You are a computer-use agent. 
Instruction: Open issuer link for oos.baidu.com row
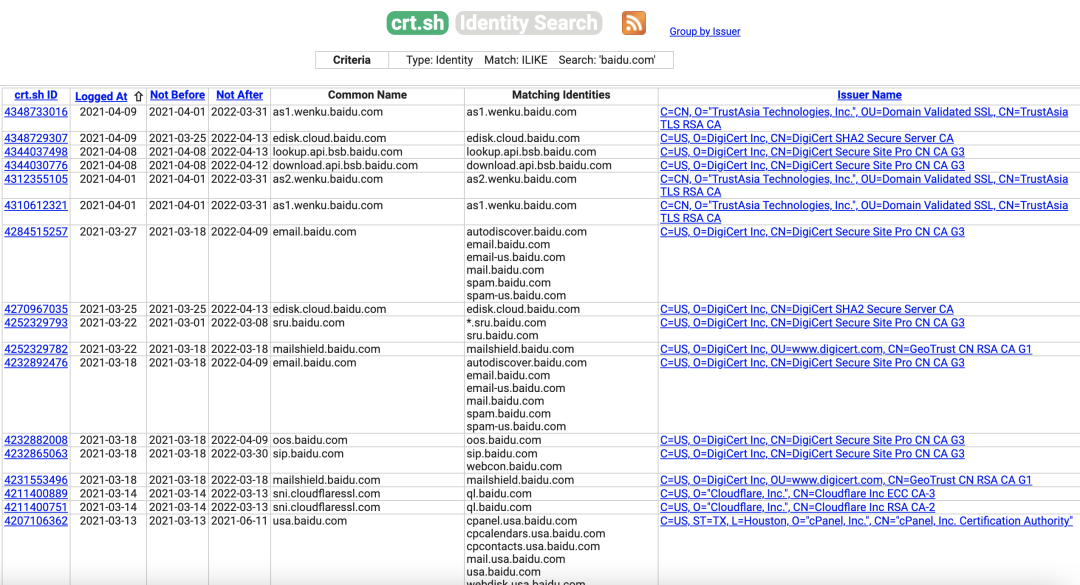[x=812, y=440]
